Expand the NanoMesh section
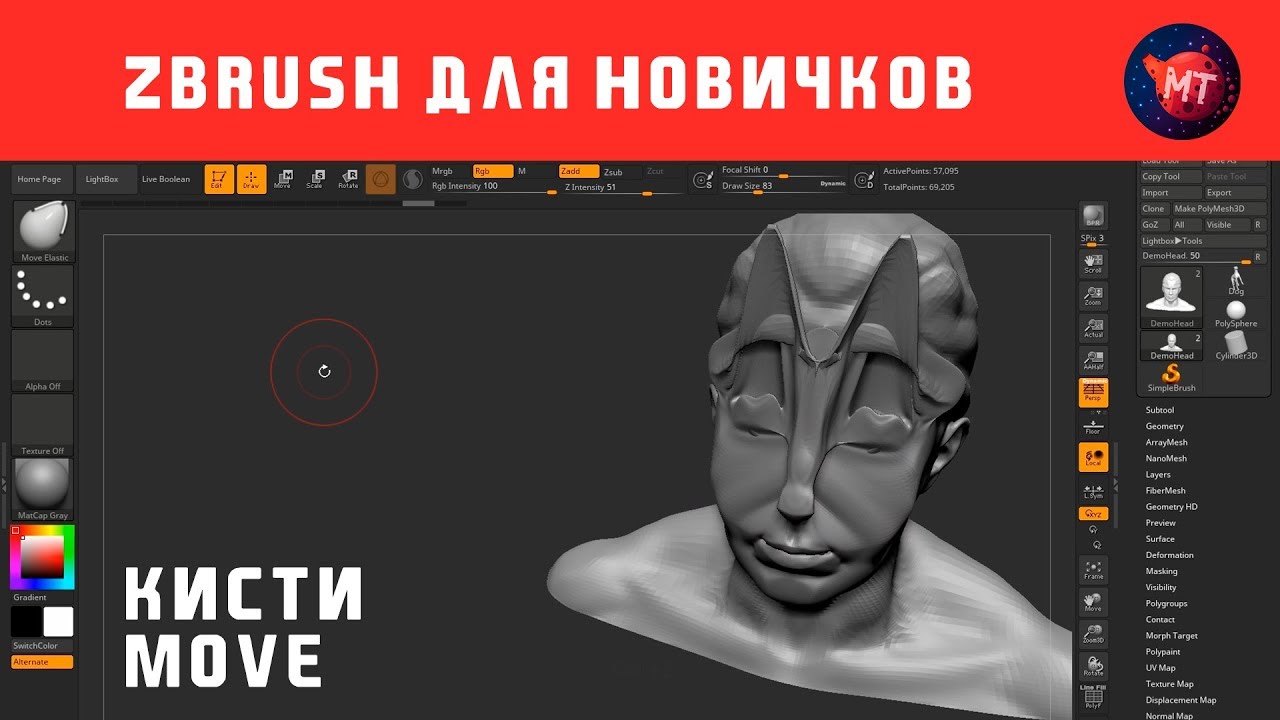The height and width of the screenshot is (720, 1280). pos(1166,458)
